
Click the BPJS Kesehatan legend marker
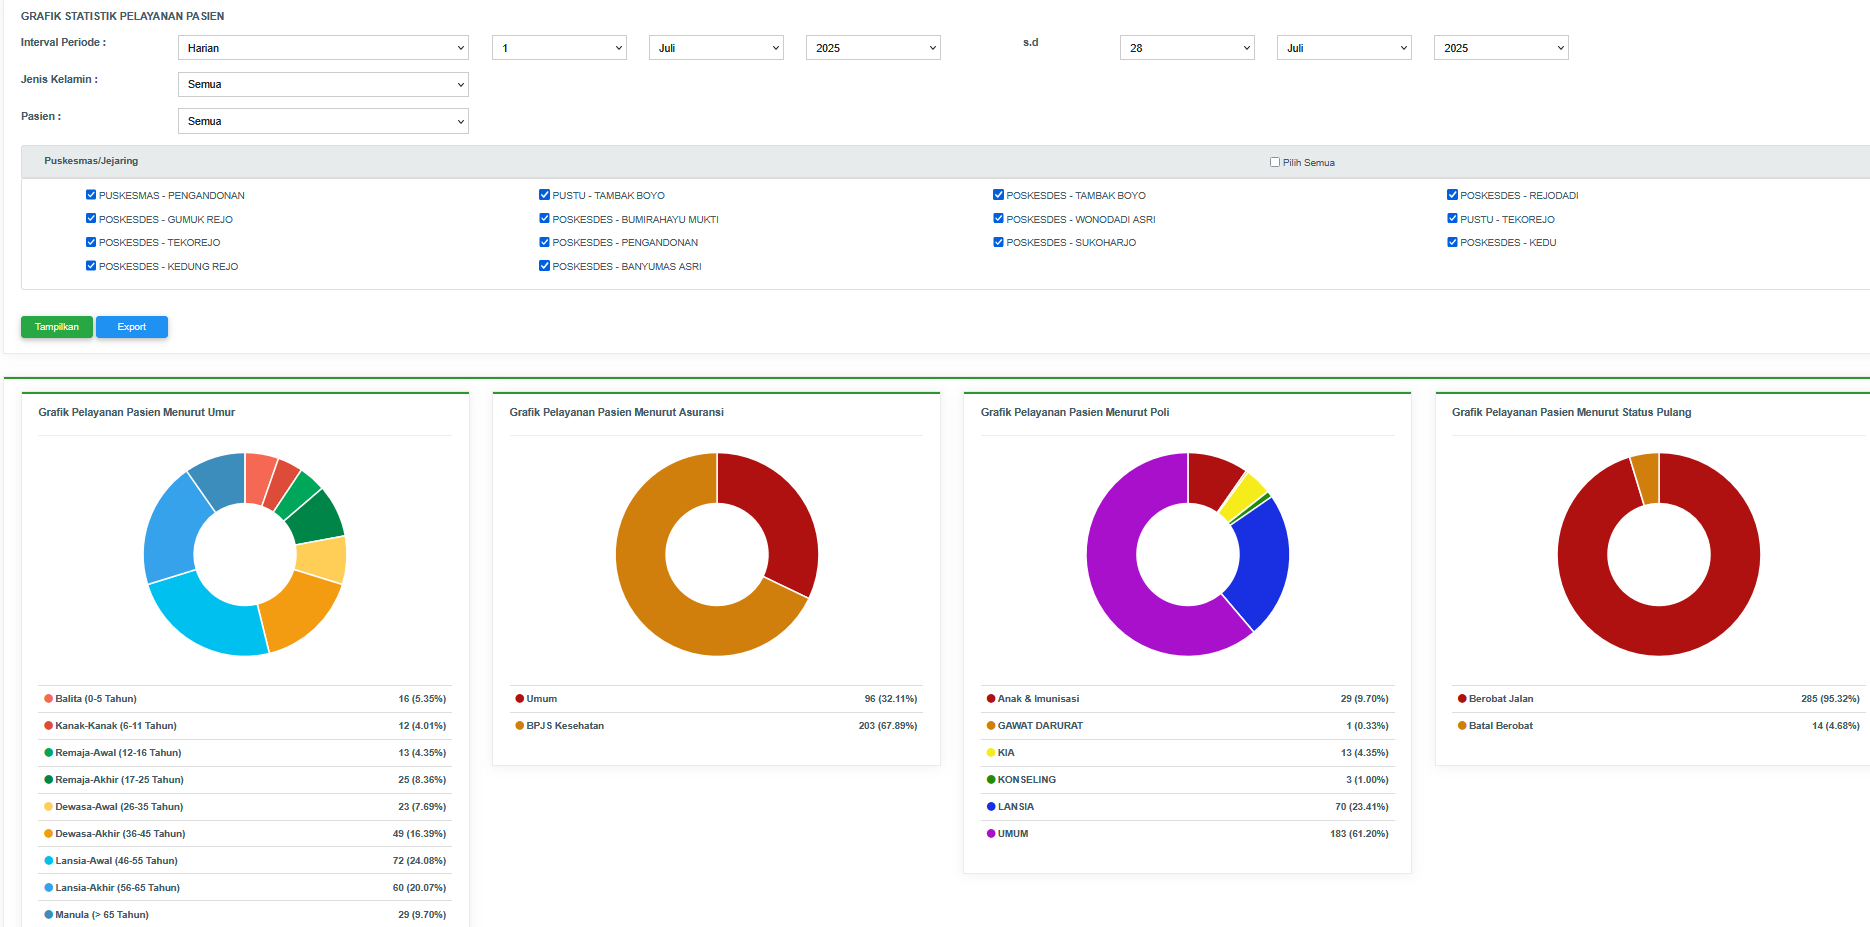pyautogui.click(x=520, y=726)
